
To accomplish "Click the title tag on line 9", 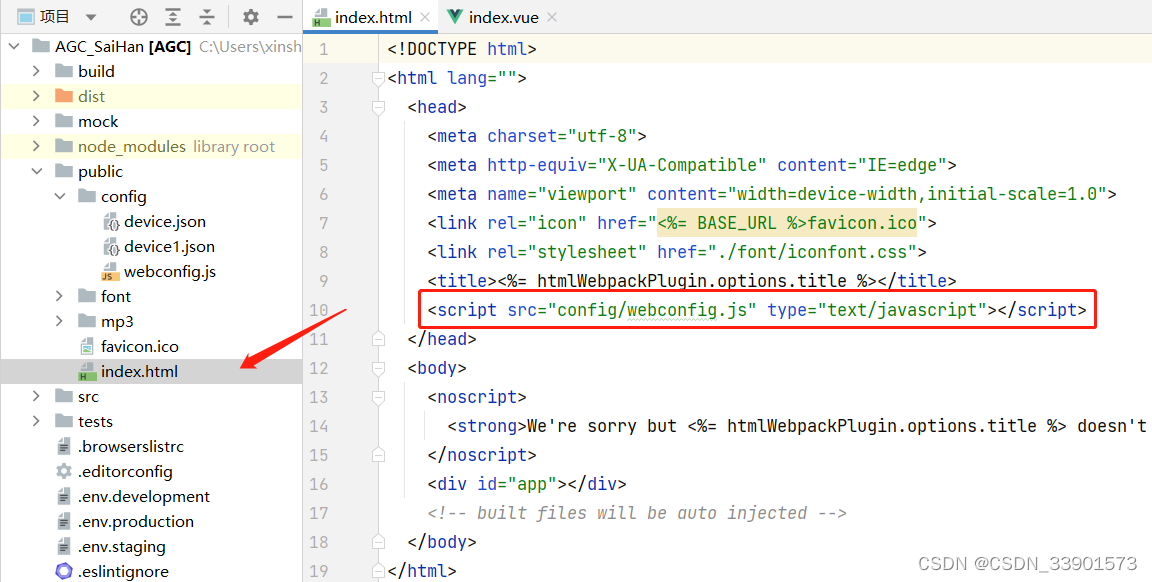I will coord(691,281).
